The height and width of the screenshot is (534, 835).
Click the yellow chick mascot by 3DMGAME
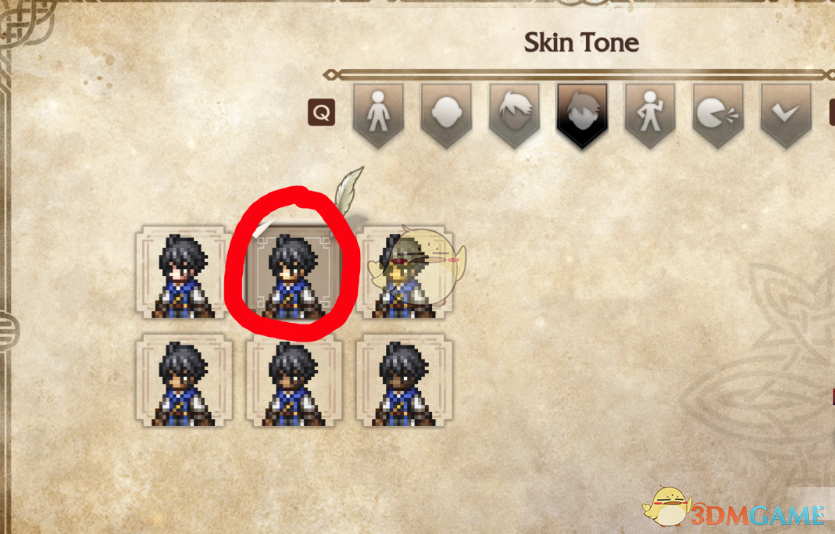667,506
